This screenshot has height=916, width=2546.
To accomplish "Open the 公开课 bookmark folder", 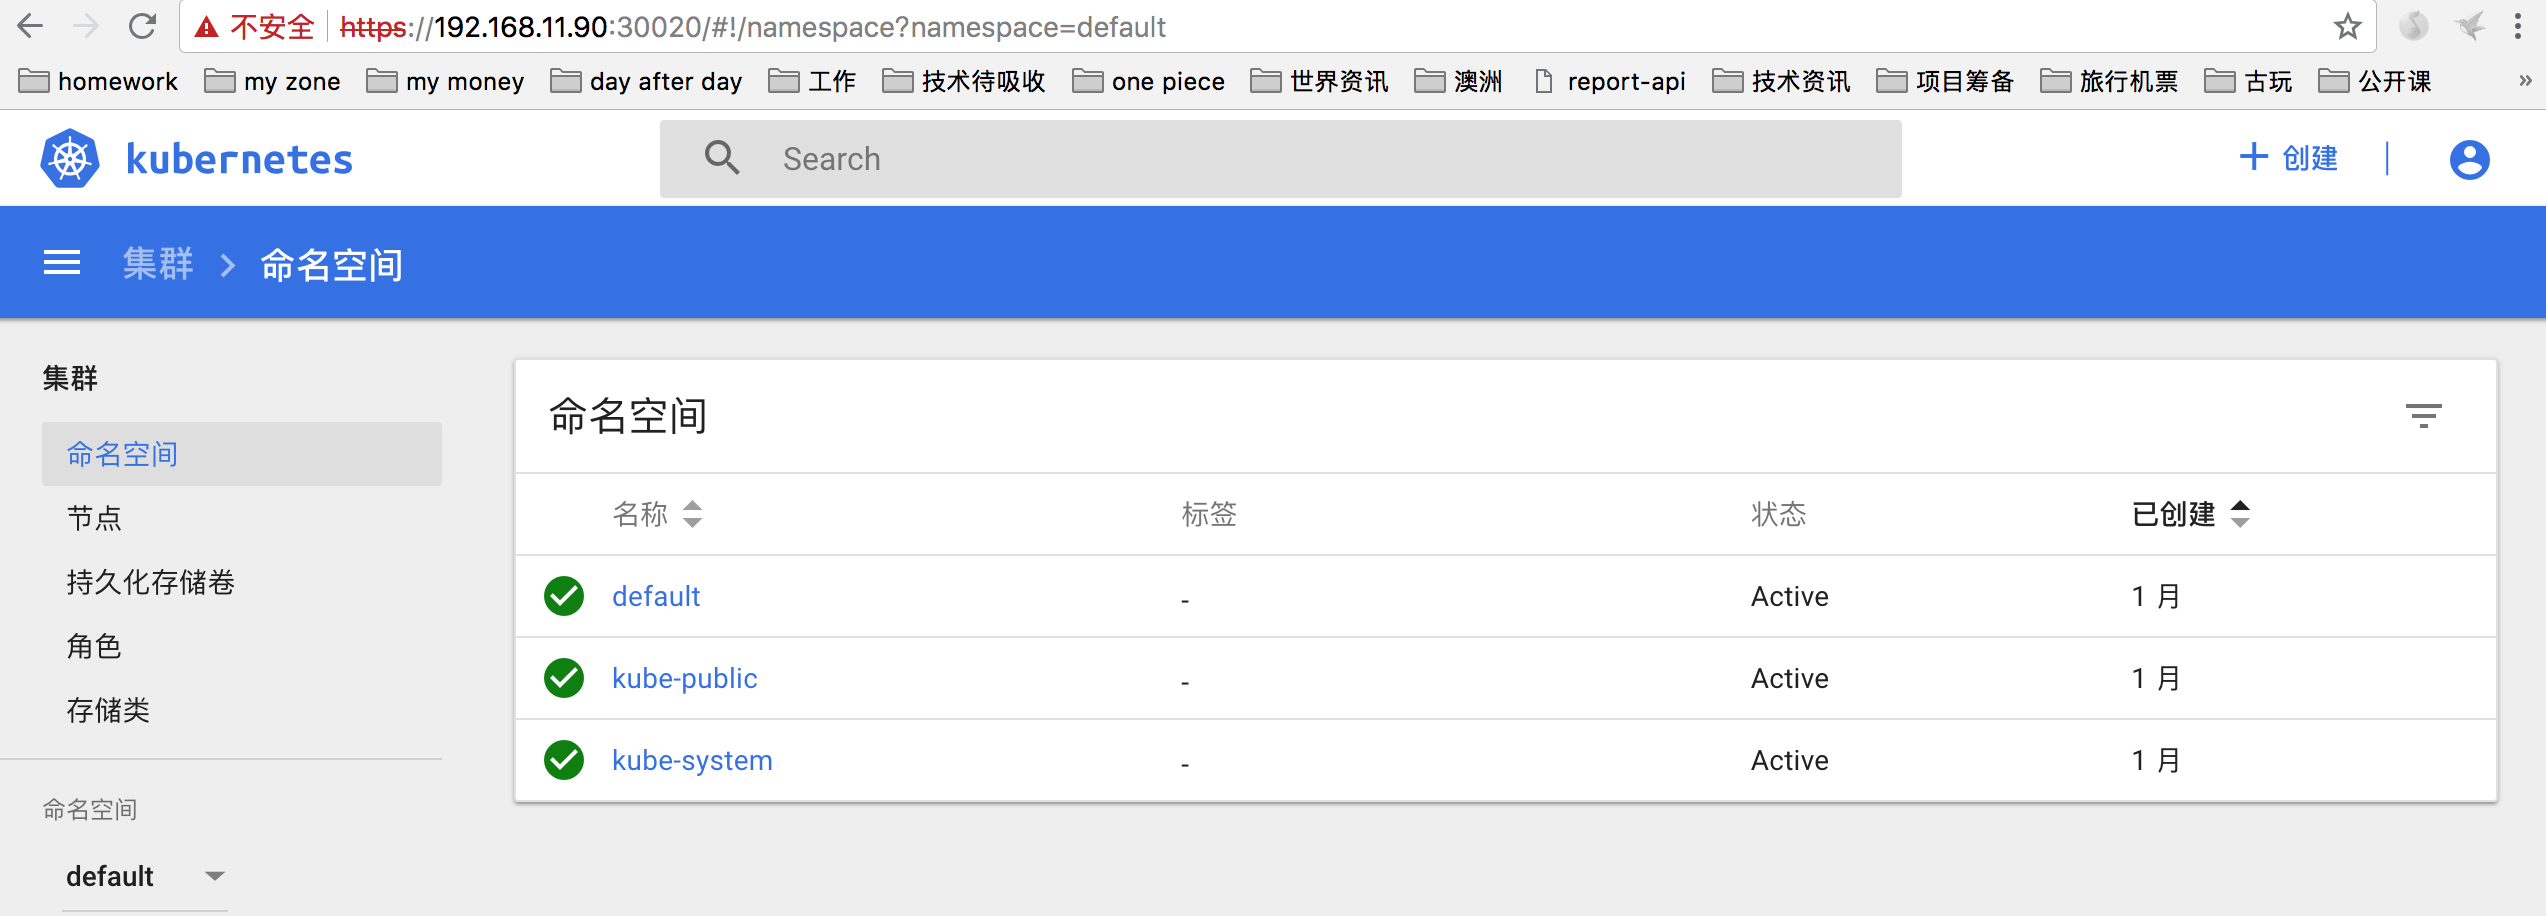I will coord(2374,81).
